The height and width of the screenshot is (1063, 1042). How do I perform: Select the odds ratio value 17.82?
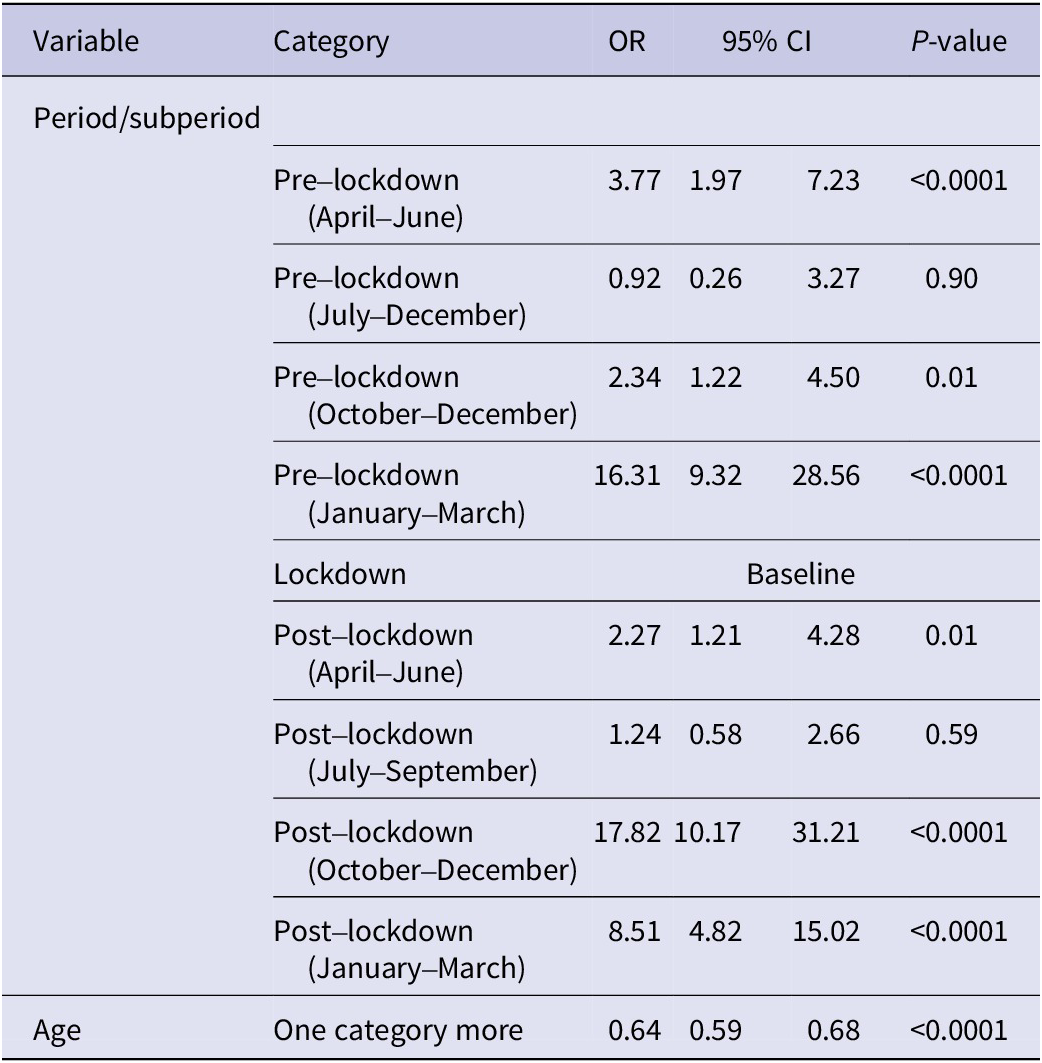point(627,832)
